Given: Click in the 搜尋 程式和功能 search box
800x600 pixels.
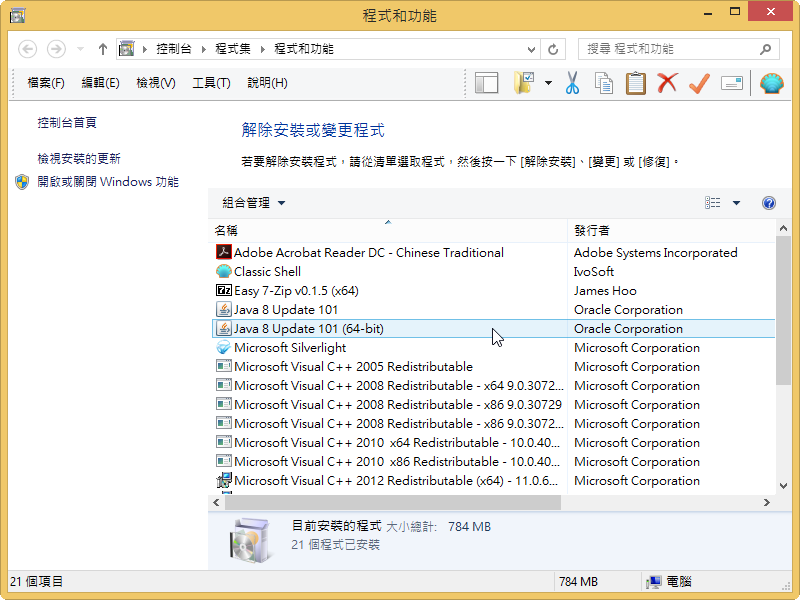Looking at the screenshot, I should 679,49.
